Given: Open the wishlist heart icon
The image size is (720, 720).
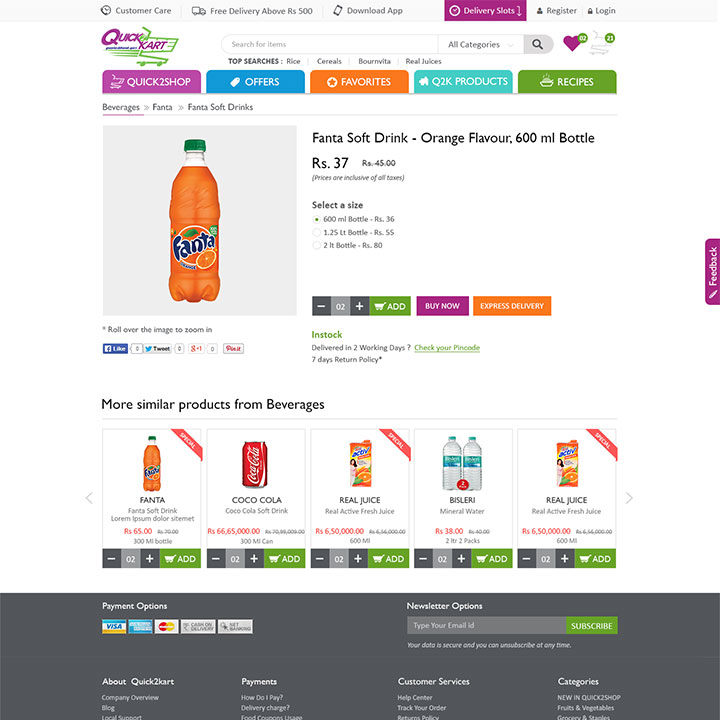Looking at the screenshot, I should [x=572, y=43].
